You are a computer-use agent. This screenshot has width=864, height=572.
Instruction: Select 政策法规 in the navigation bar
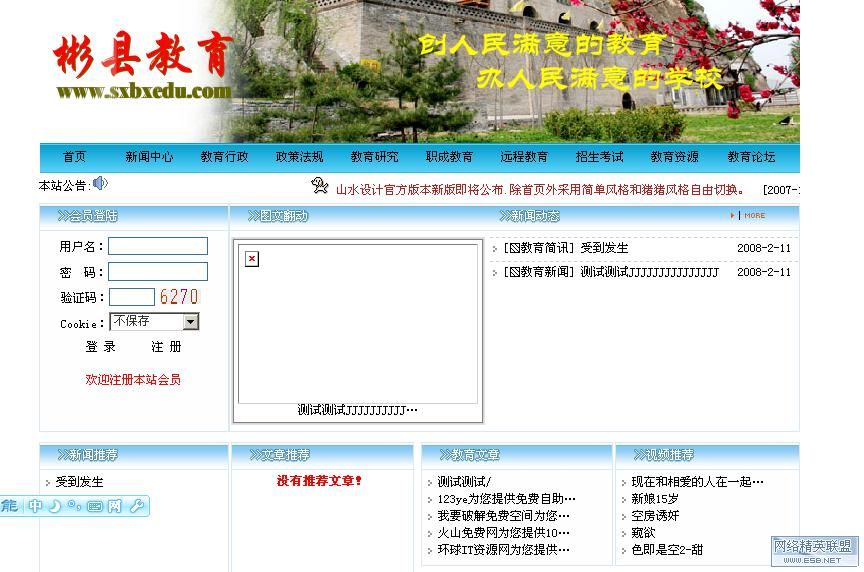(299, 157)
